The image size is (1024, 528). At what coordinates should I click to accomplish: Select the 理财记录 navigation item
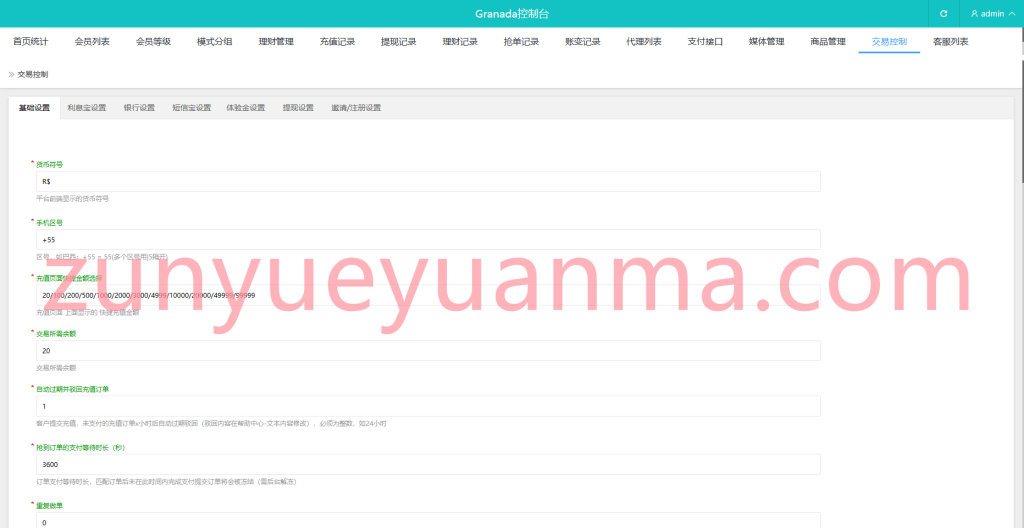tap(460, 42)
